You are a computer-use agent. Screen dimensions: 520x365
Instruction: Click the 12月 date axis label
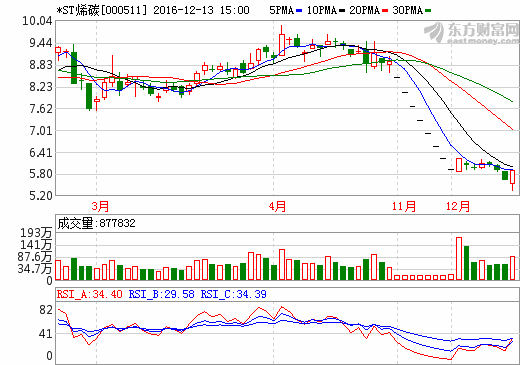(458, 206)
